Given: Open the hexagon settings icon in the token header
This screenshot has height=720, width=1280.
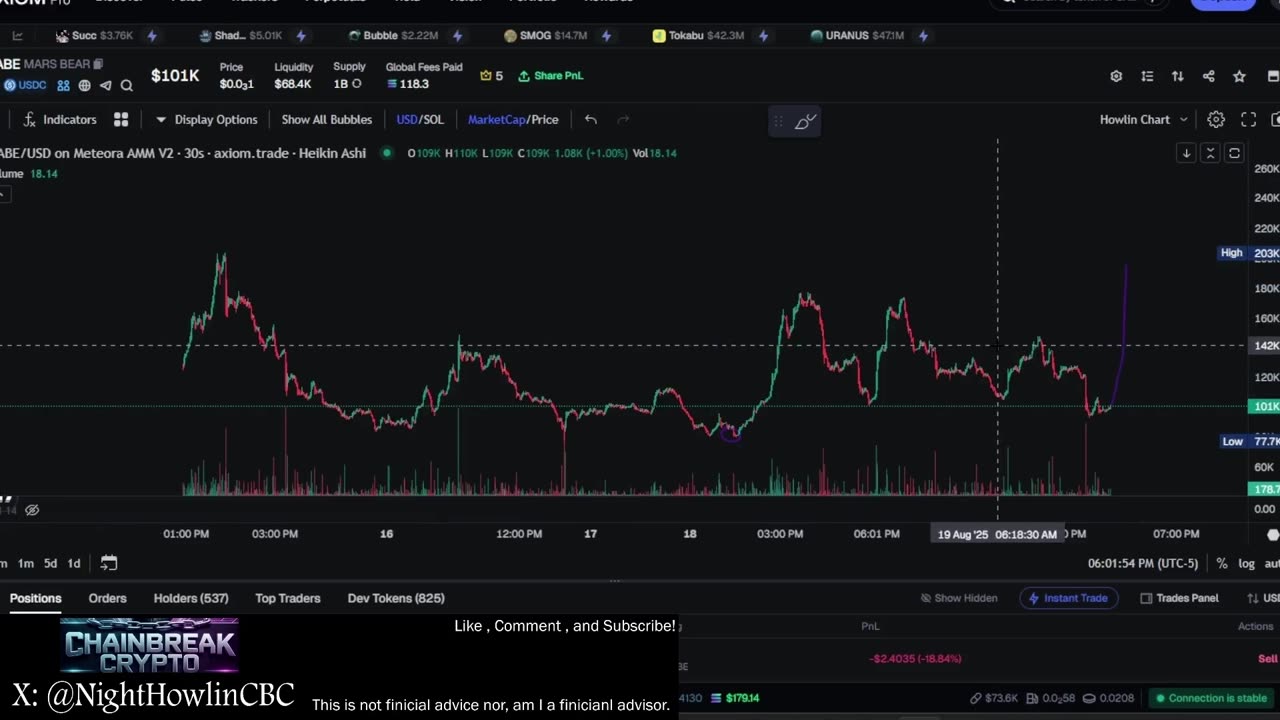Looking at the screenshot, I should pyautogui.click(x=1116, y=76).
